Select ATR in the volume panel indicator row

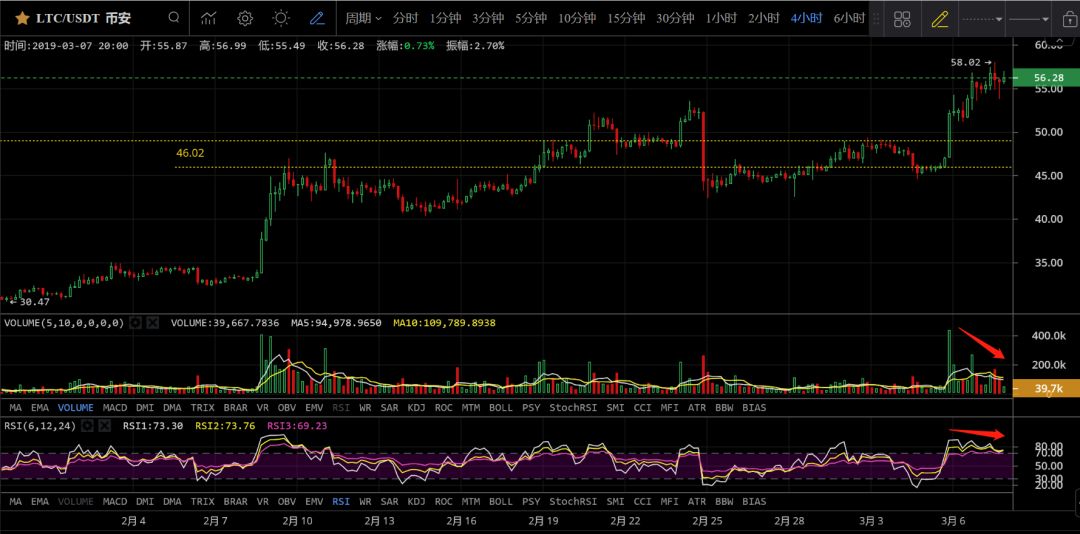697,407
